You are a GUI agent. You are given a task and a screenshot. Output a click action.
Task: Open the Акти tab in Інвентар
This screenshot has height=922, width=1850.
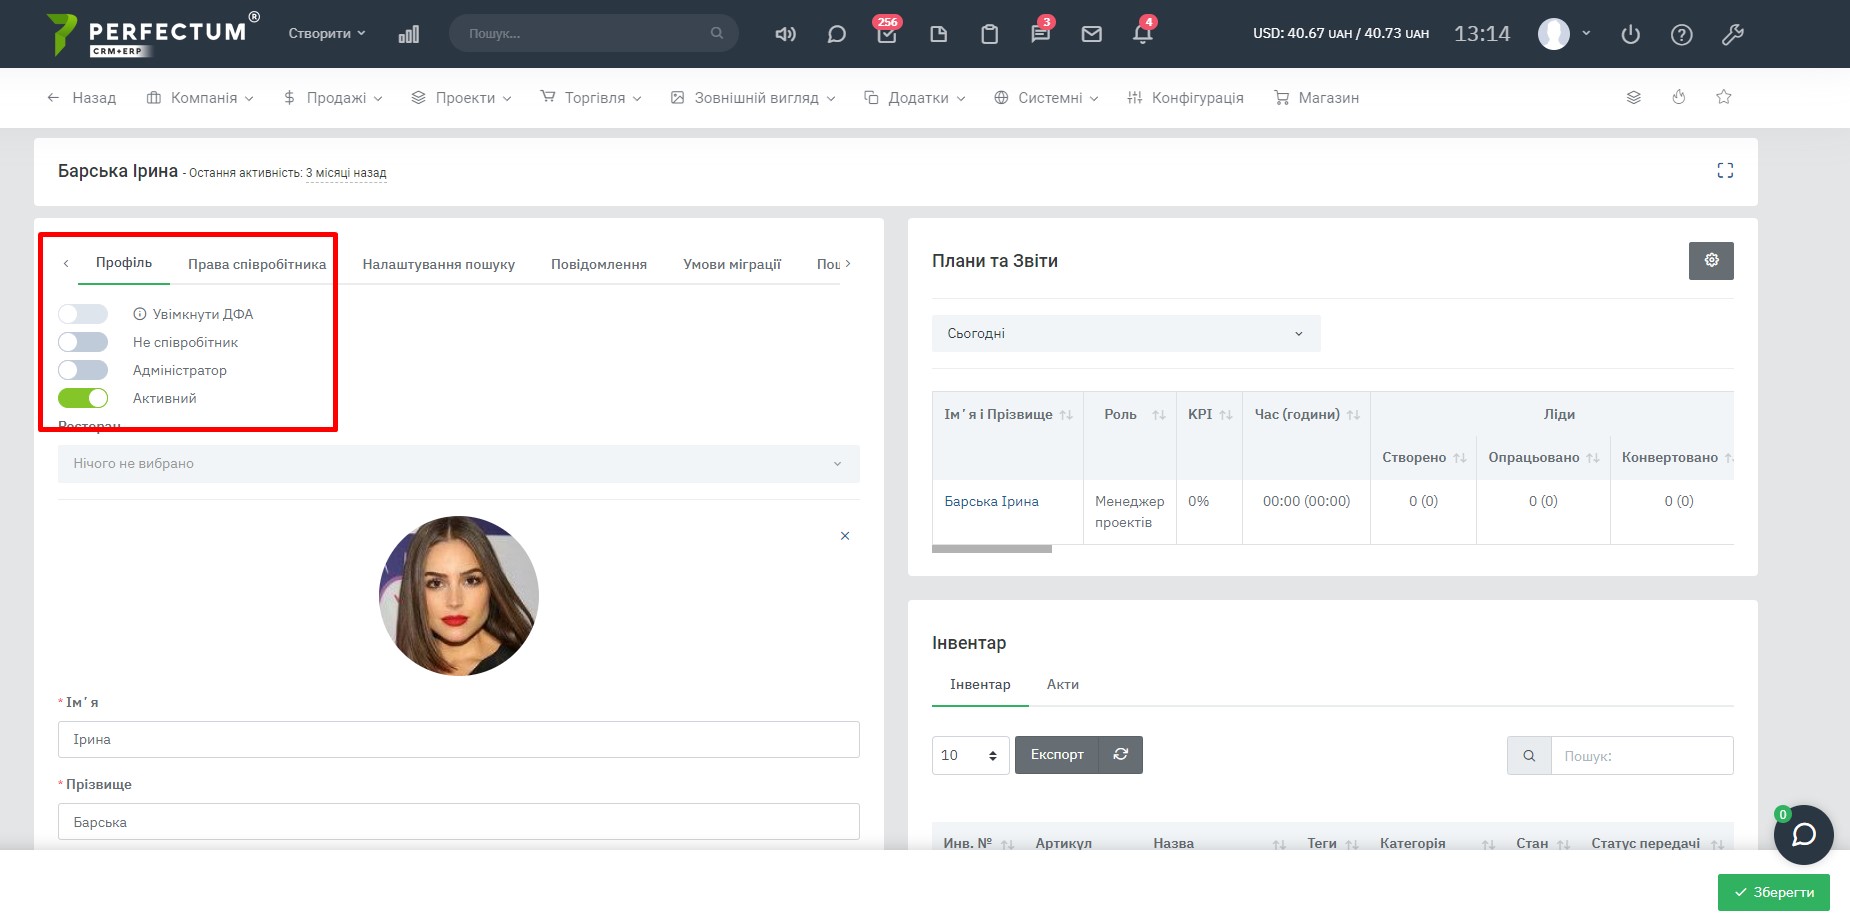click(1062, 685)
